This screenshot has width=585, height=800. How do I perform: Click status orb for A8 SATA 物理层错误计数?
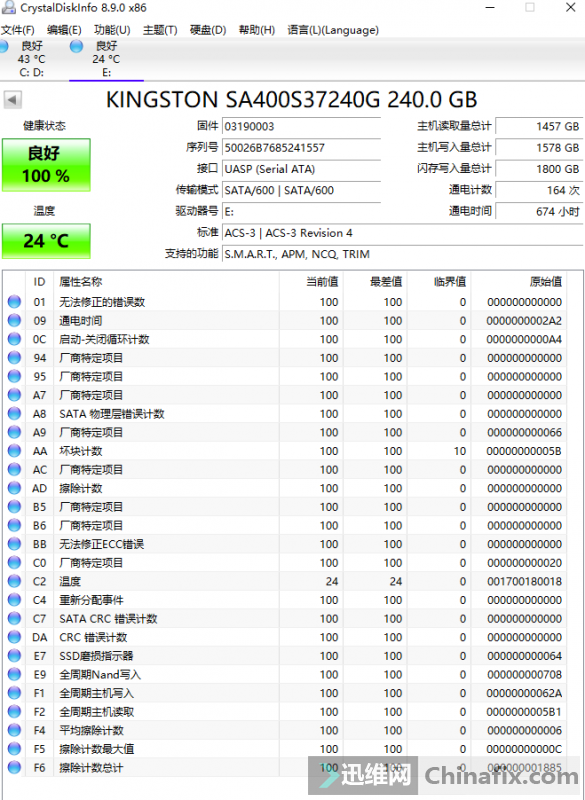[x=14, y=414]
